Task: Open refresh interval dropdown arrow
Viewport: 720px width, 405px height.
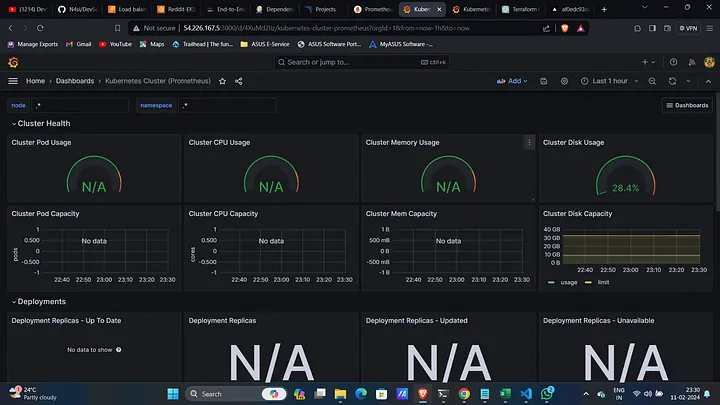Action: [x=688, y=81]
